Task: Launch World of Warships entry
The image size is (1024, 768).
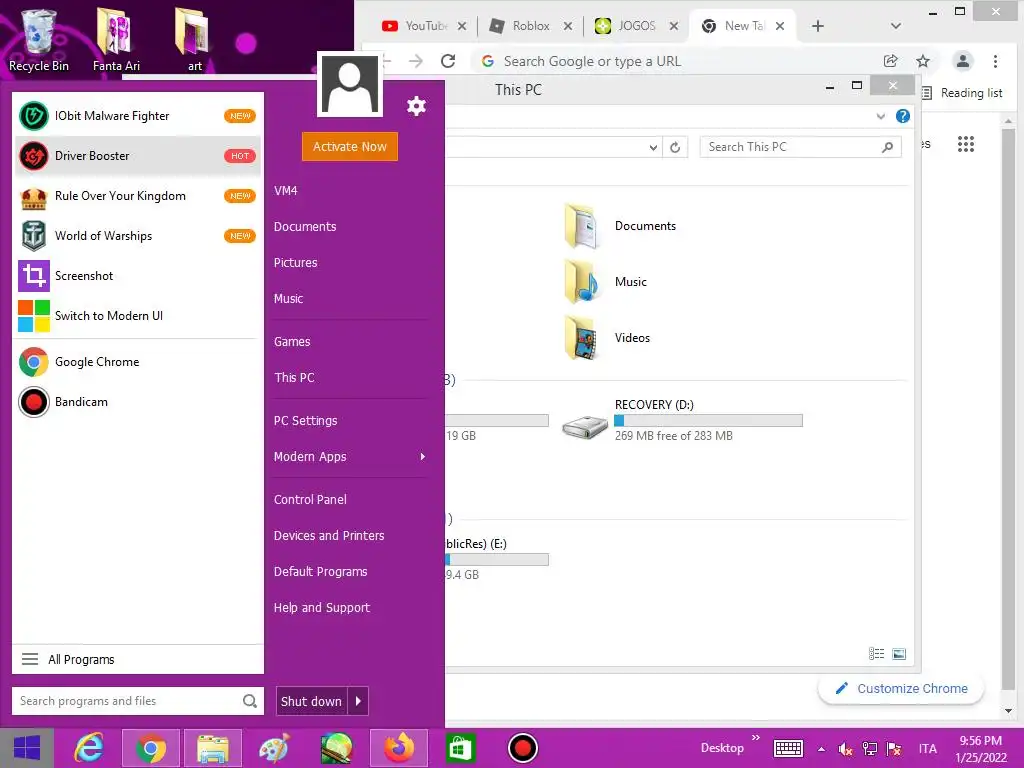Action: pyautogui.click(x=137, y=236)
